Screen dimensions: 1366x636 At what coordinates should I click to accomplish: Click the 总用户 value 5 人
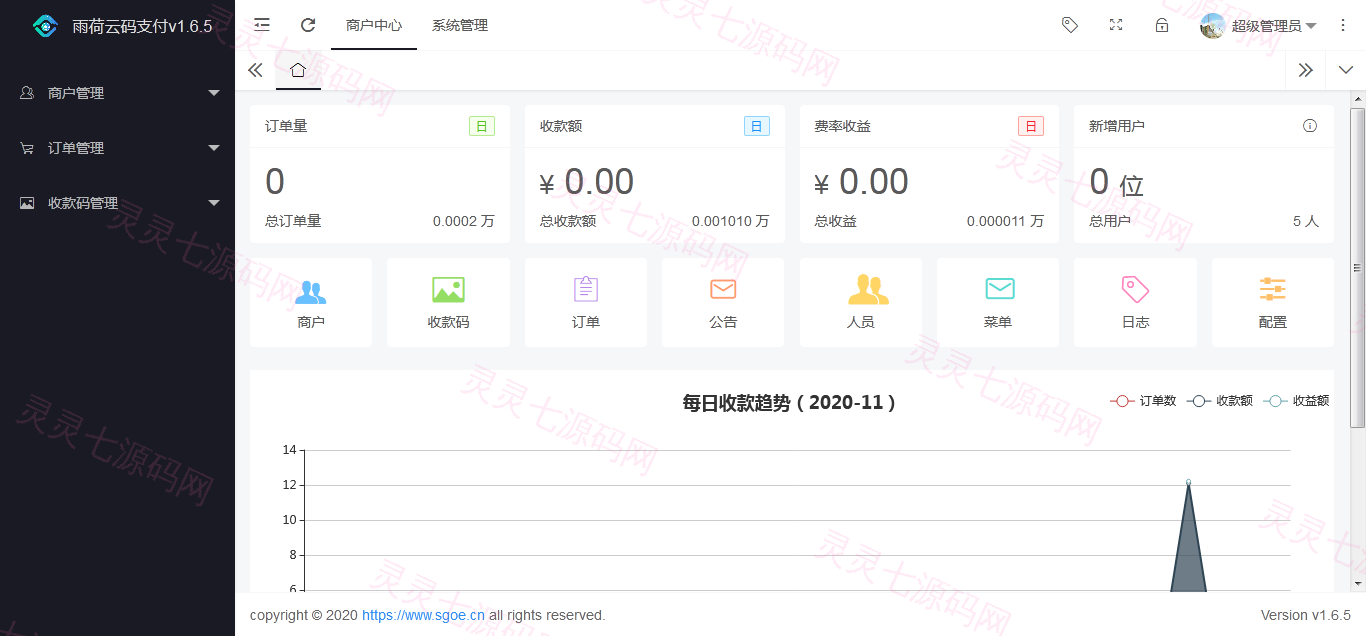(1306, 221)
